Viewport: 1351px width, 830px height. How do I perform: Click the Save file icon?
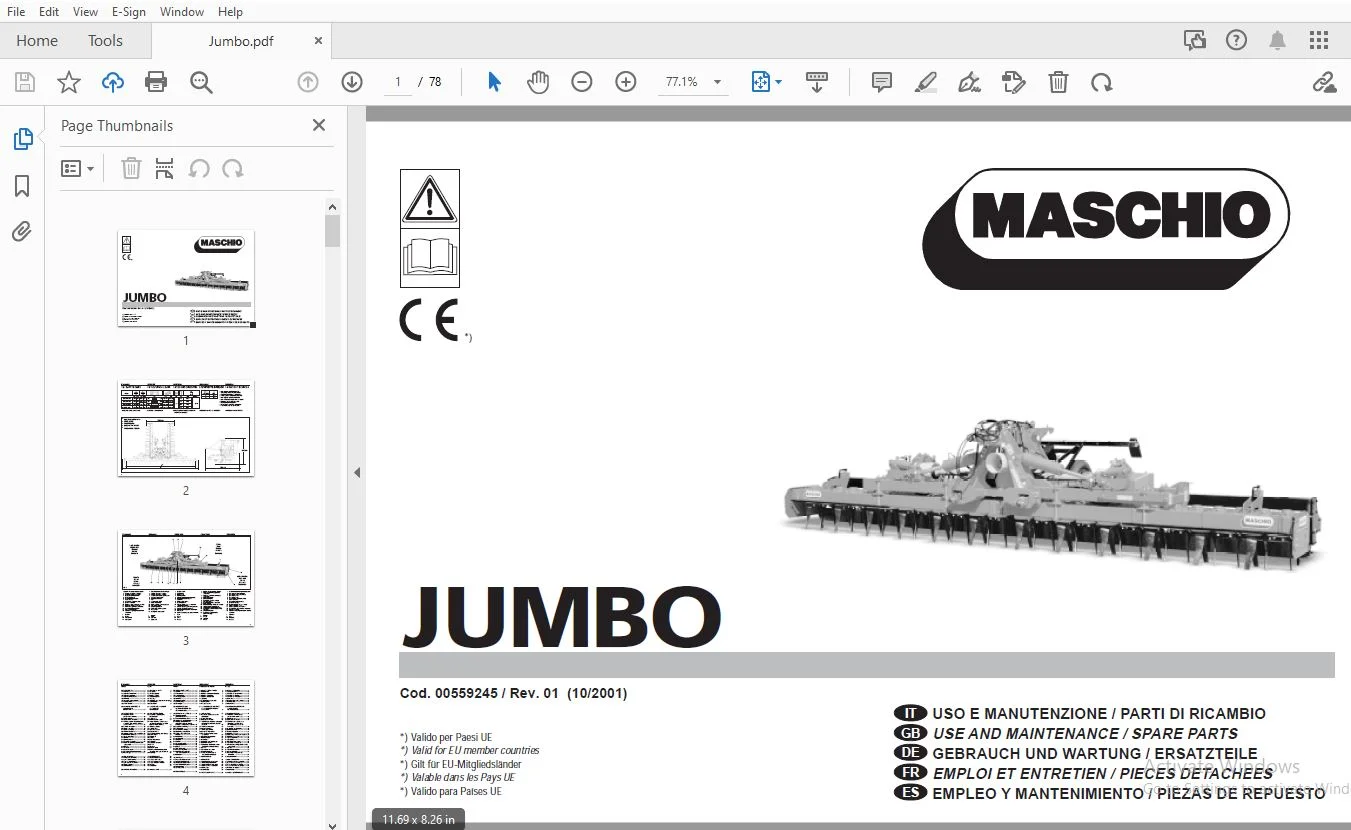click(x=25, y=82)
